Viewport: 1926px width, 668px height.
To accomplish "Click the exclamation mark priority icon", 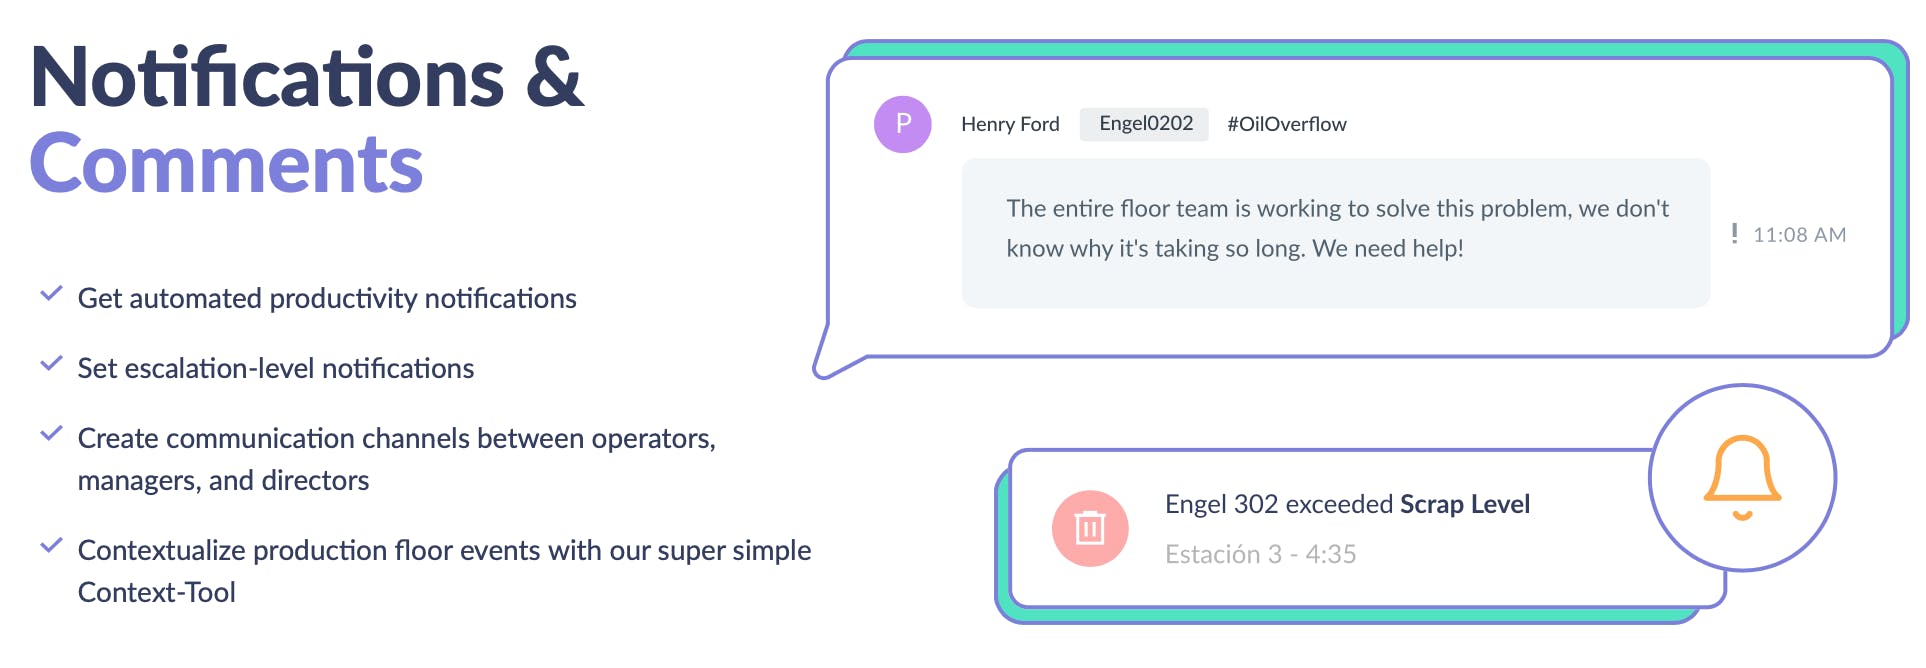I will click(x=1734, y=234).
